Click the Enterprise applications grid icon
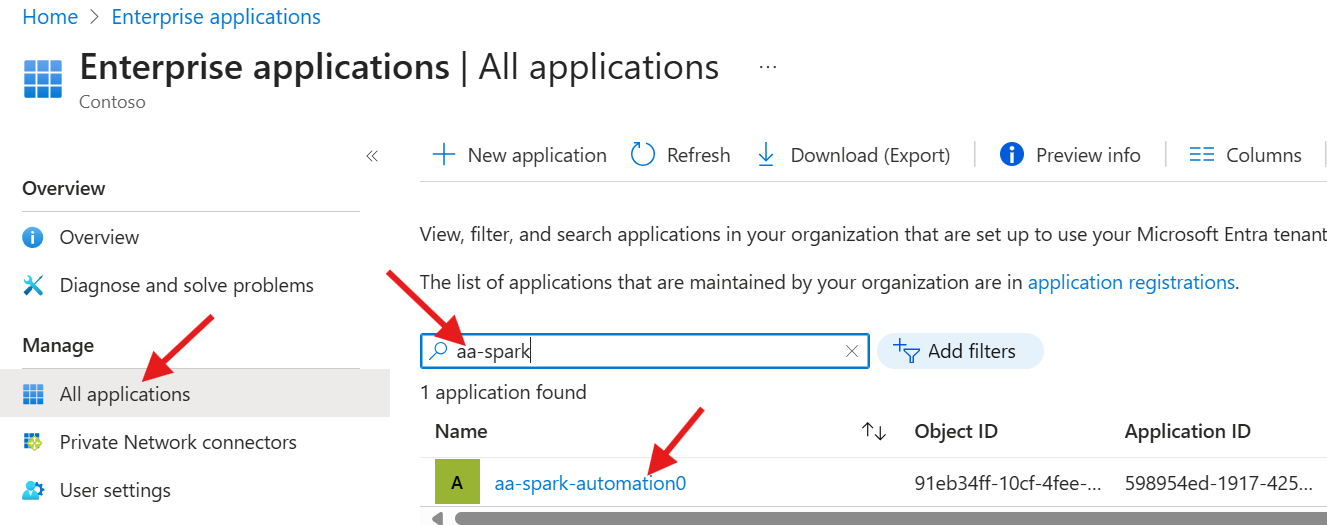Viewport: 1327px width, 525px height. (43, 78)
